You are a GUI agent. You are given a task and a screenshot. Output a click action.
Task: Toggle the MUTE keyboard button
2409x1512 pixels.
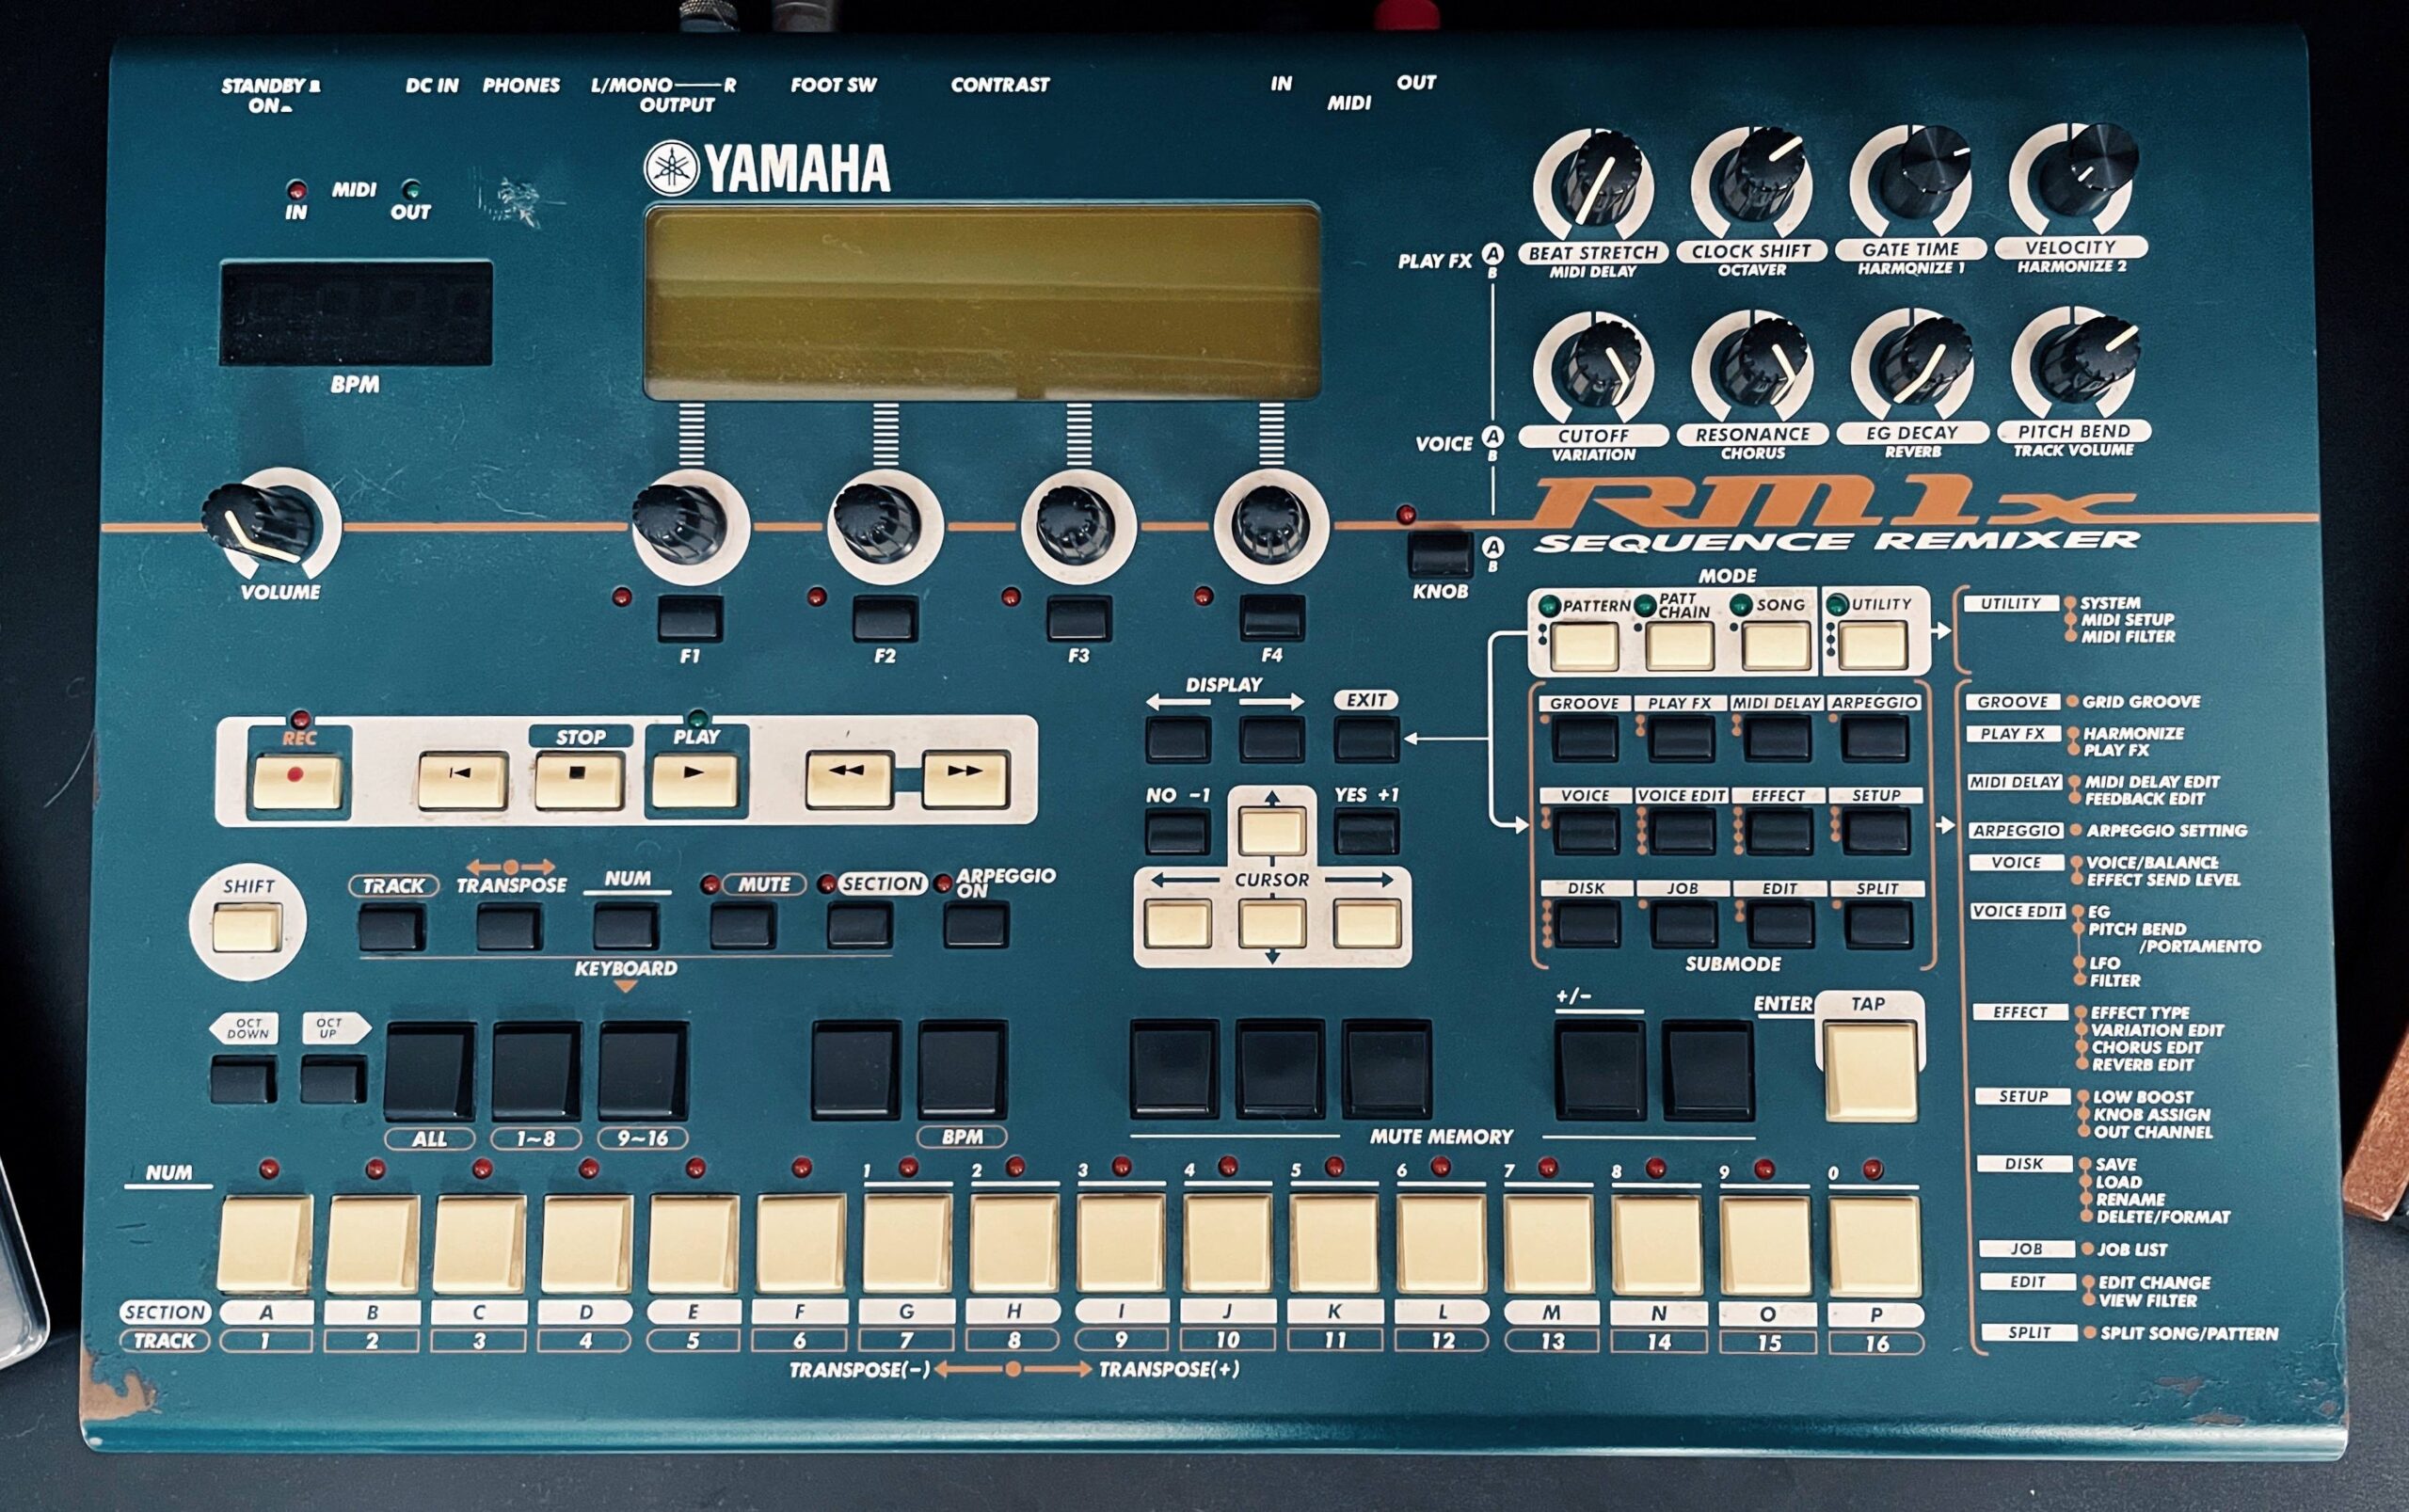[743, 926]
